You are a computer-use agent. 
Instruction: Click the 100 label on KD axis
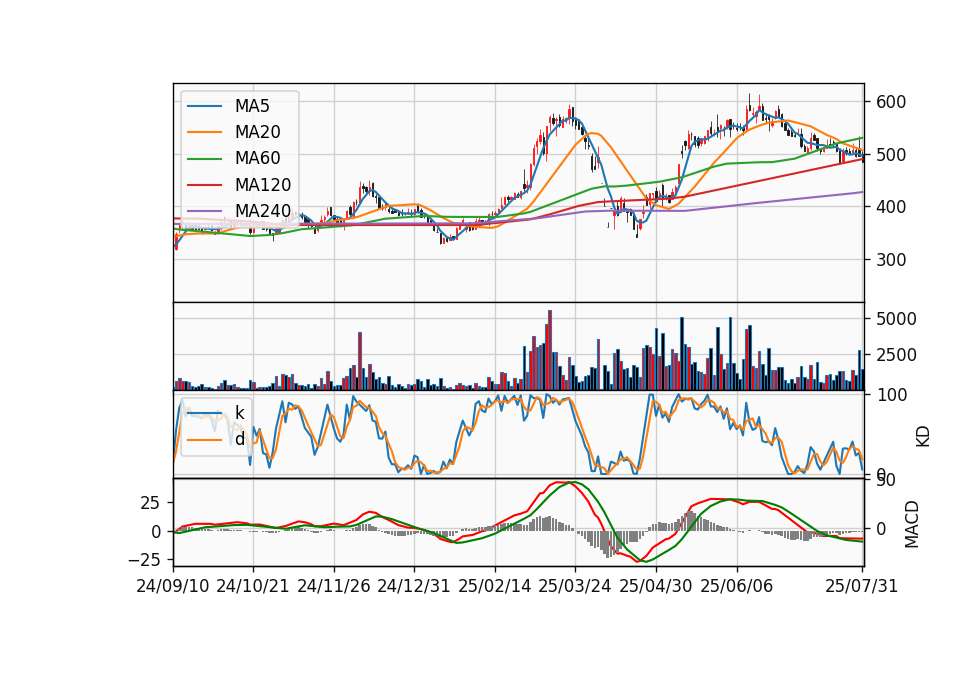[x=891, y=395]
